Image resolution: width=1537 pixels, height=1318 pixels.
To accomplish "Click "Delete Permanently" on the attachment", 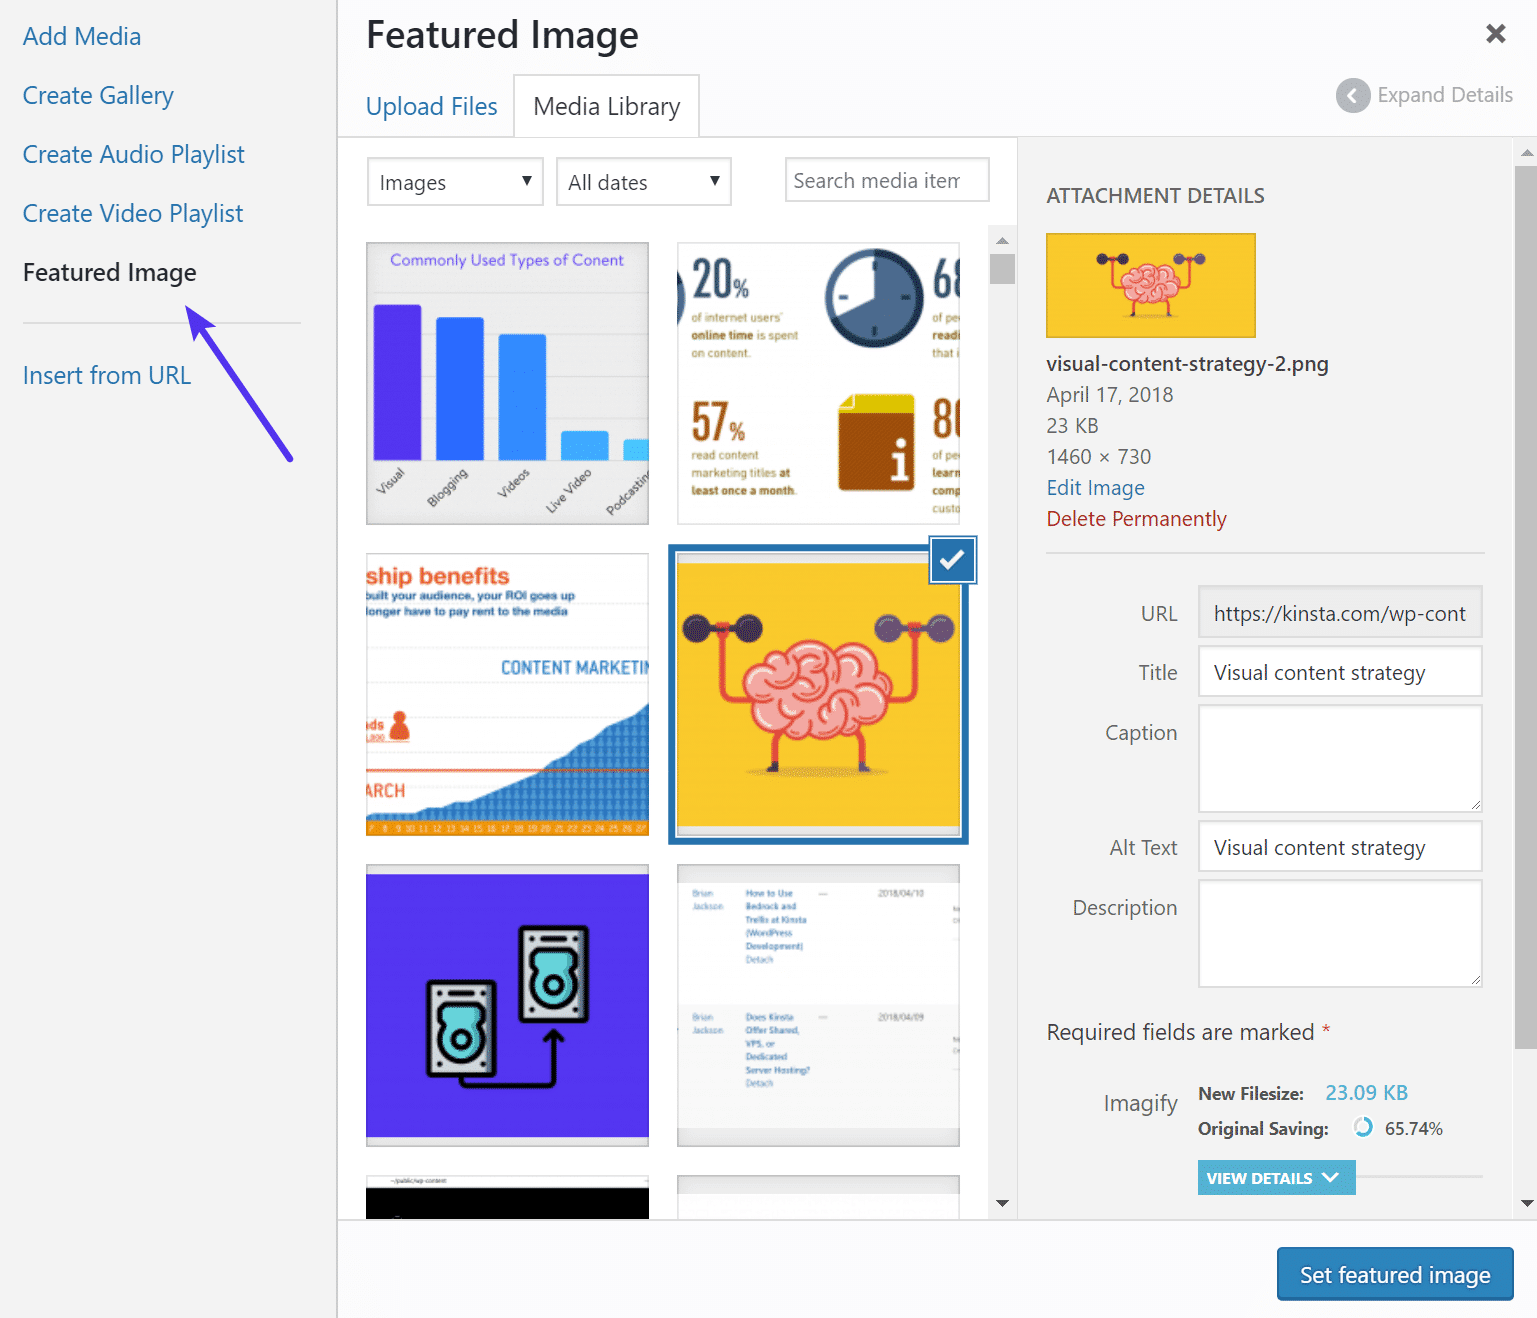I will (x=1136, y=518).
